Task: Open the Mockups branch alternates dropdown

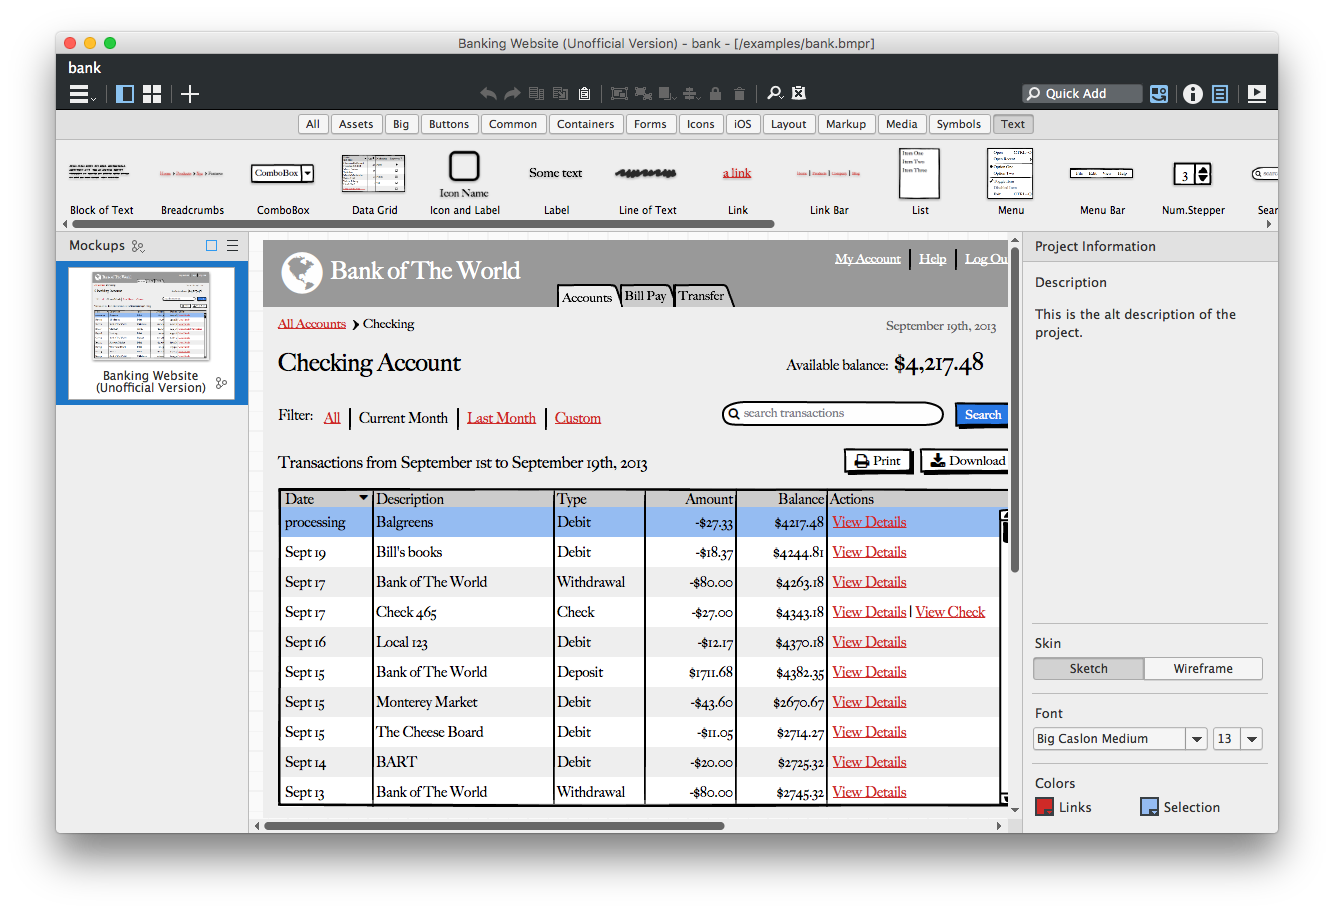Action: pos(138,246)
